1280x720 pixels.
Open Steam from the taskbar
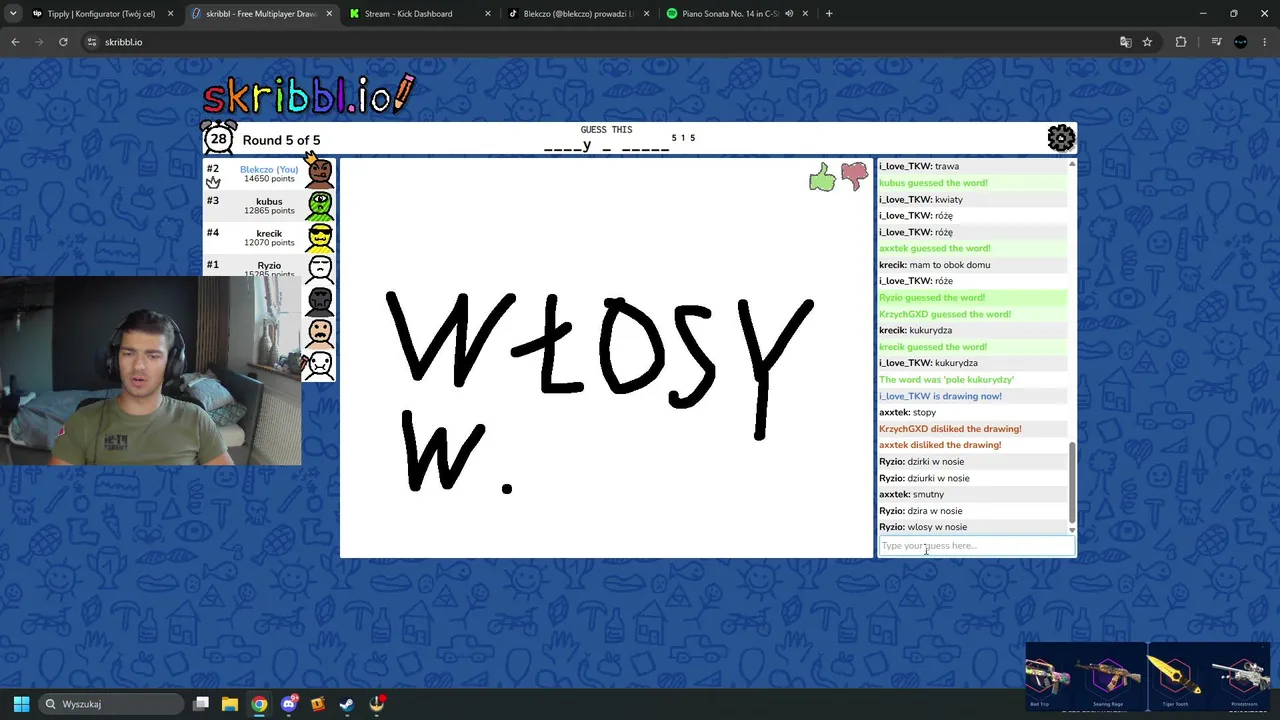347,704
